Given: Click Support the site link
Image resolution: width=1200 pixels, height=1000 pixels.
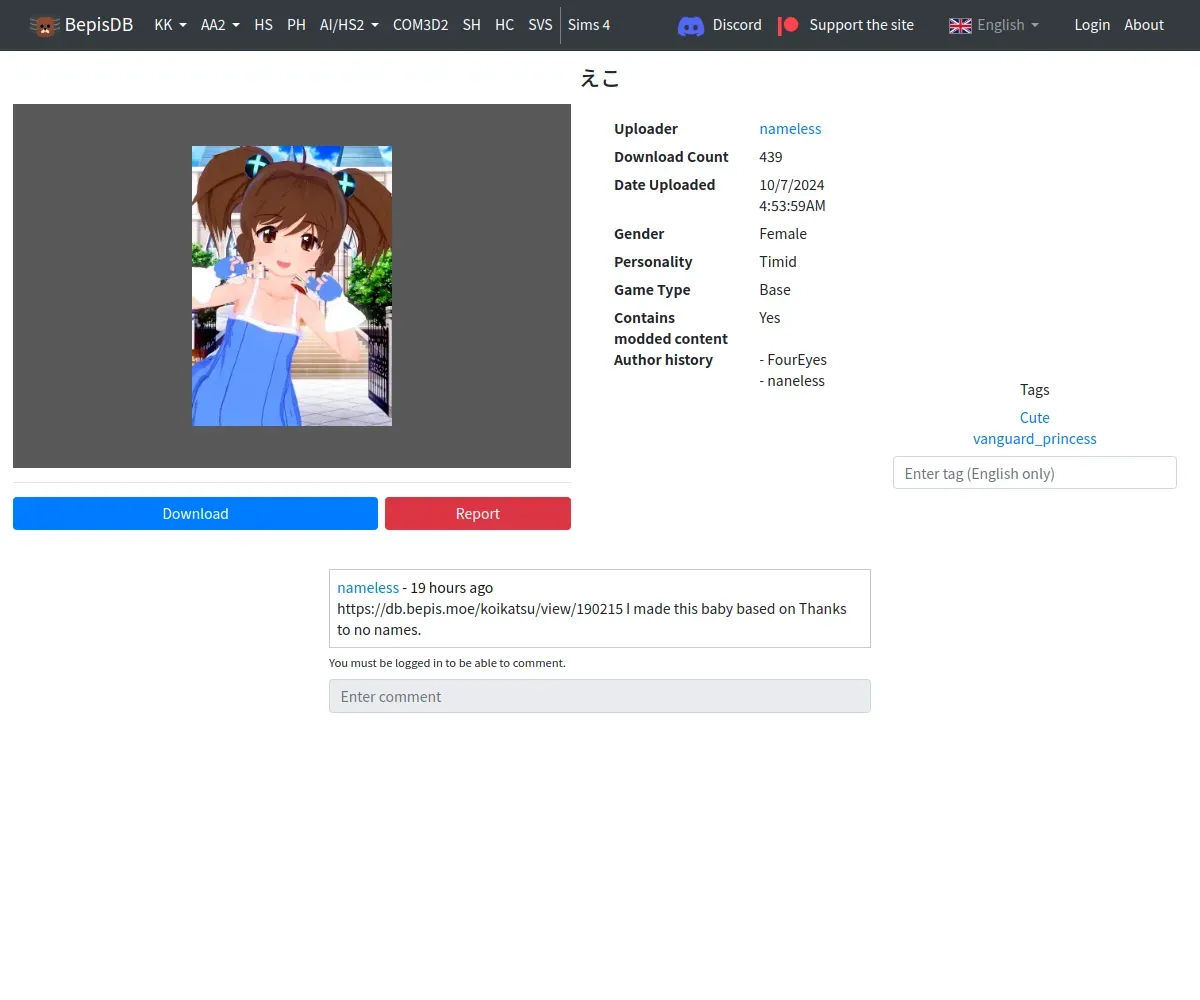Looking at the screenshot, I should (861, 25).
